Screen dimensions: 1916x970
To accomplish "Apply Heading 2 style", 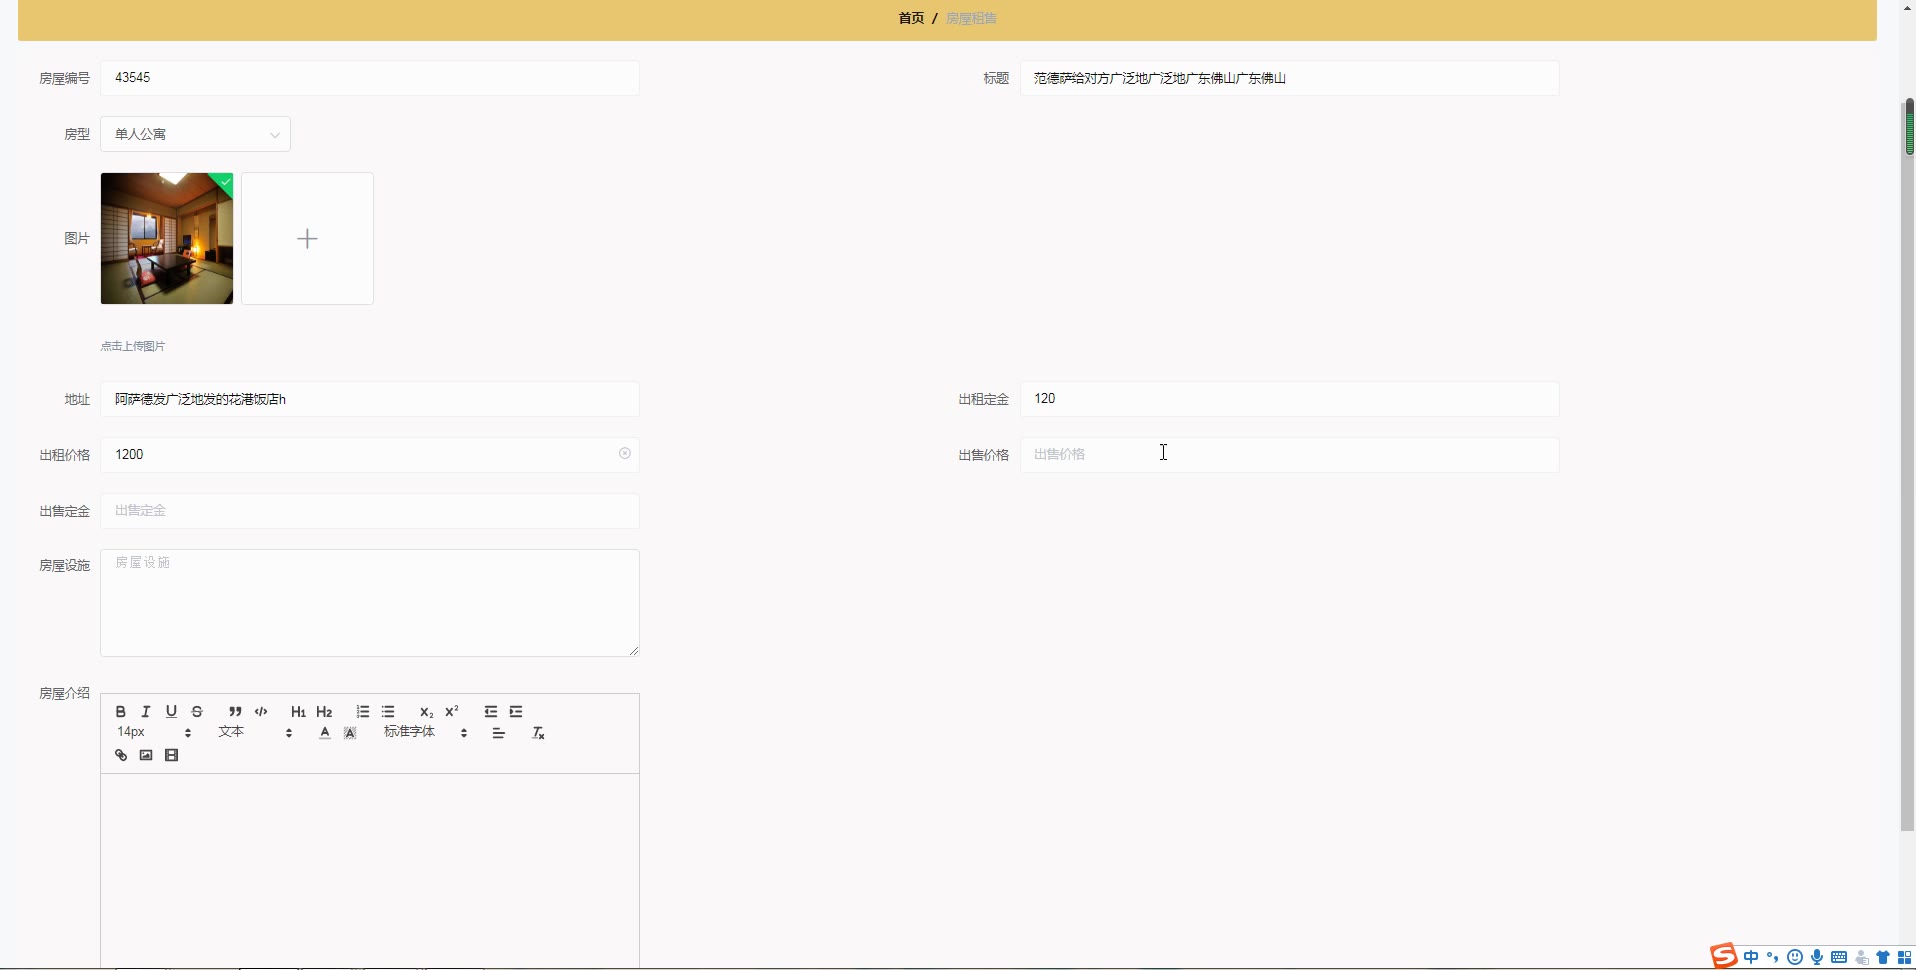I will (x=324, y=712).
